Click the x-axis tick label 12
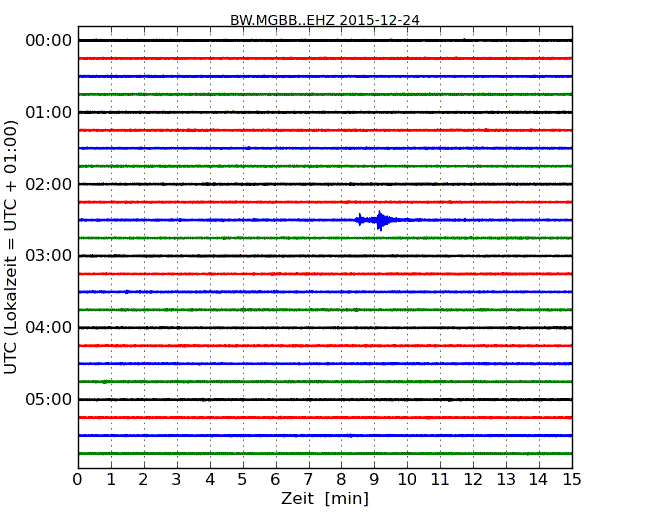 (x=473, y=480)
